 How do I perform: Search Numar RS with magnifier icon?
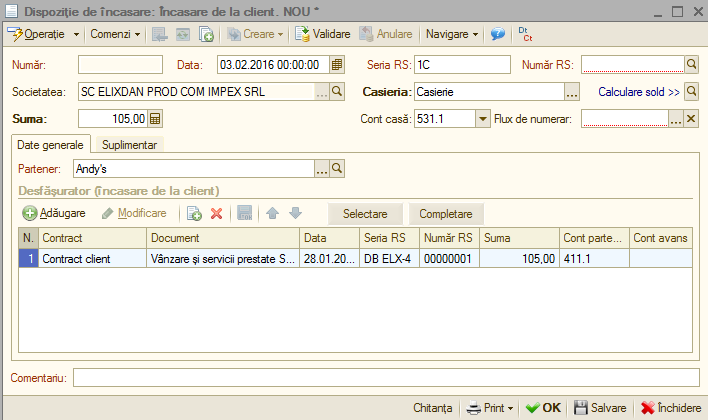[691, 65]
